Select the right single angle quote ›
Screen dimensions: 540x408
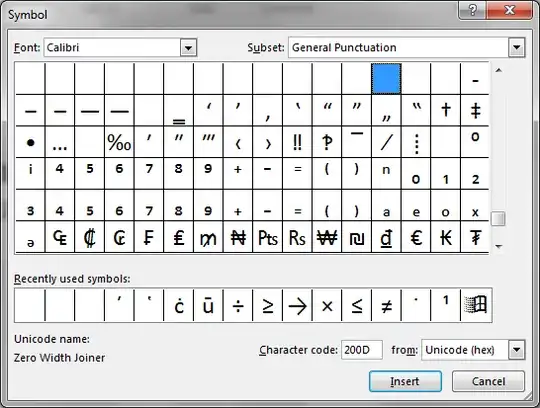(267, 142)
